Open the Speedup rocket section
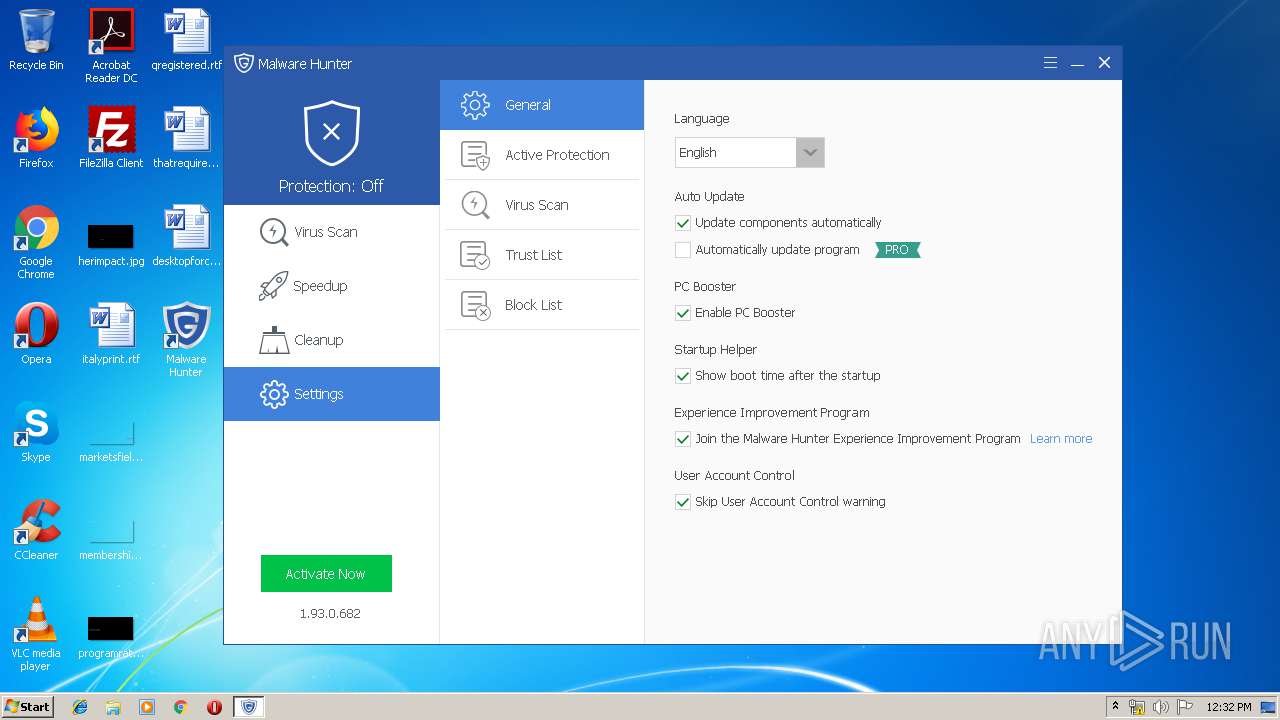 [332, 286]
